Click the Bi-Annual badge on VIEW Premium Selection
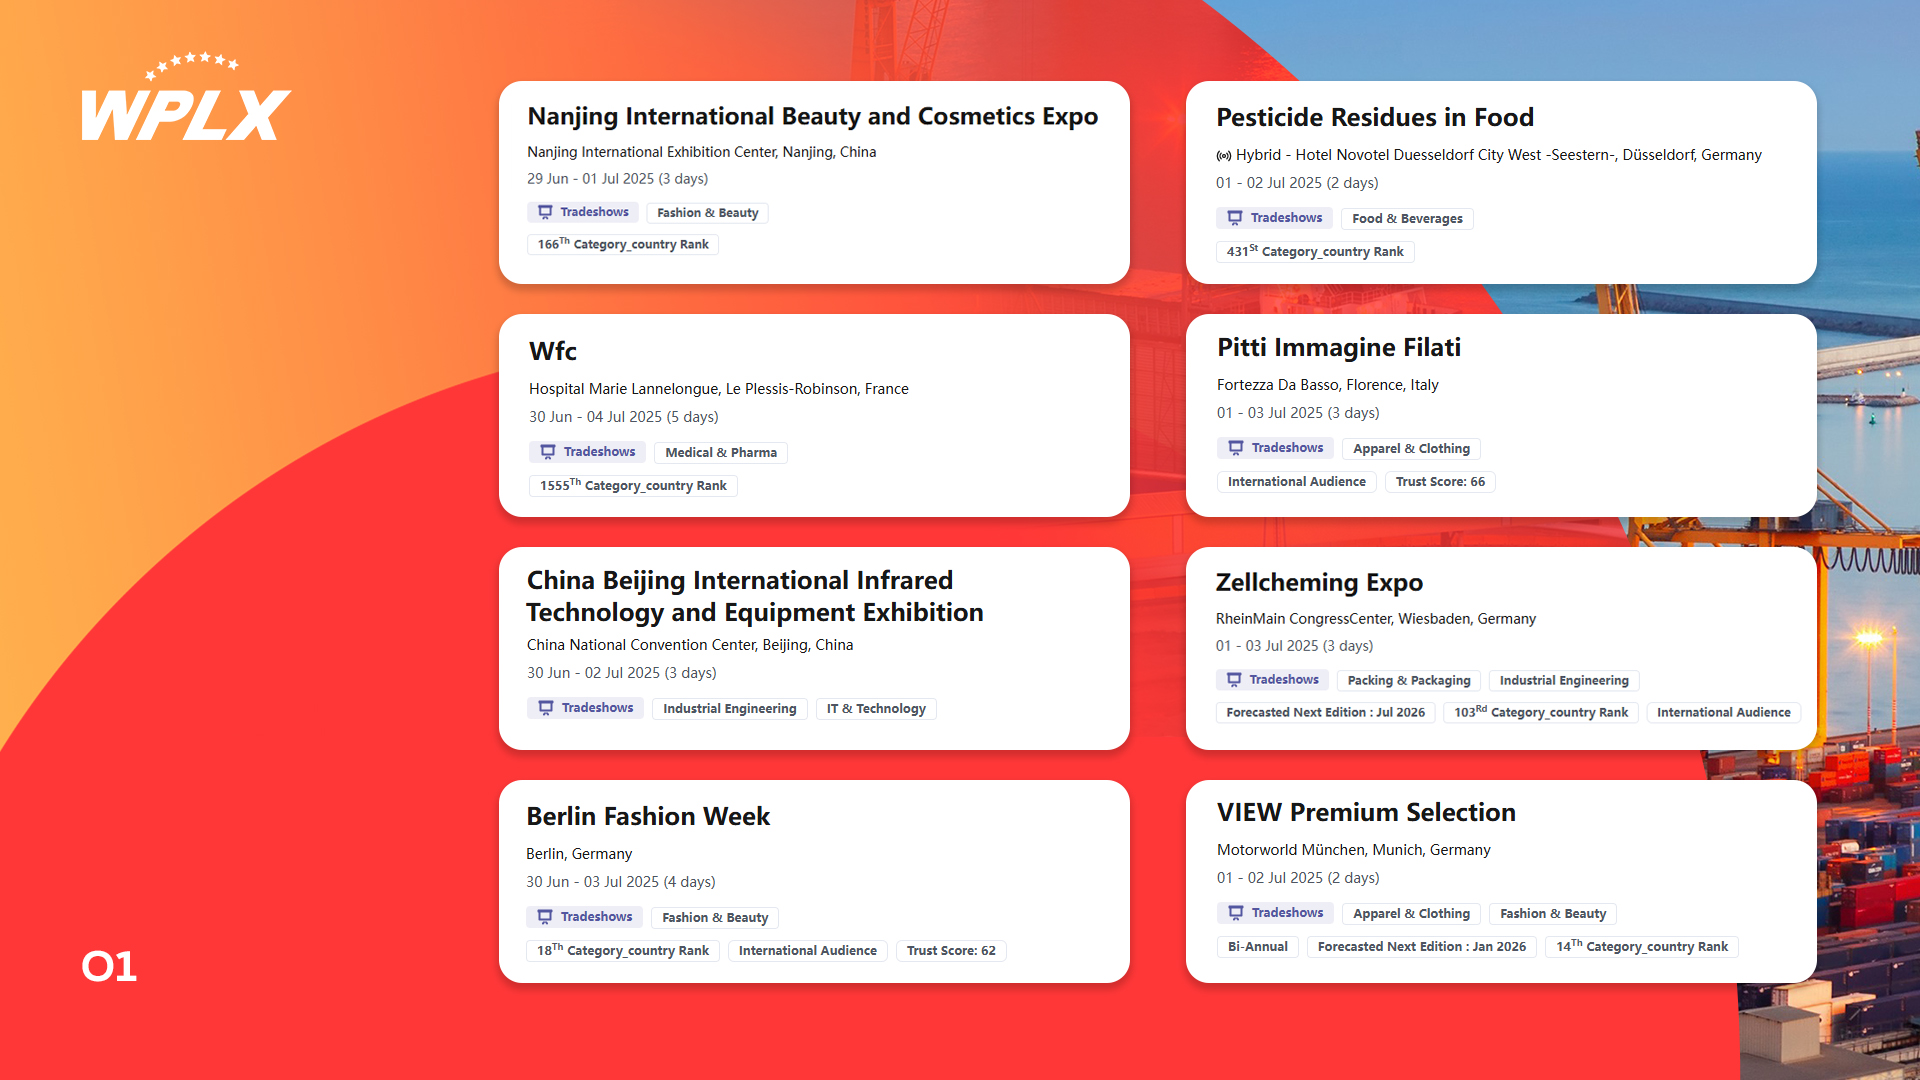1920x1080 pixels. click(1257, 947)
